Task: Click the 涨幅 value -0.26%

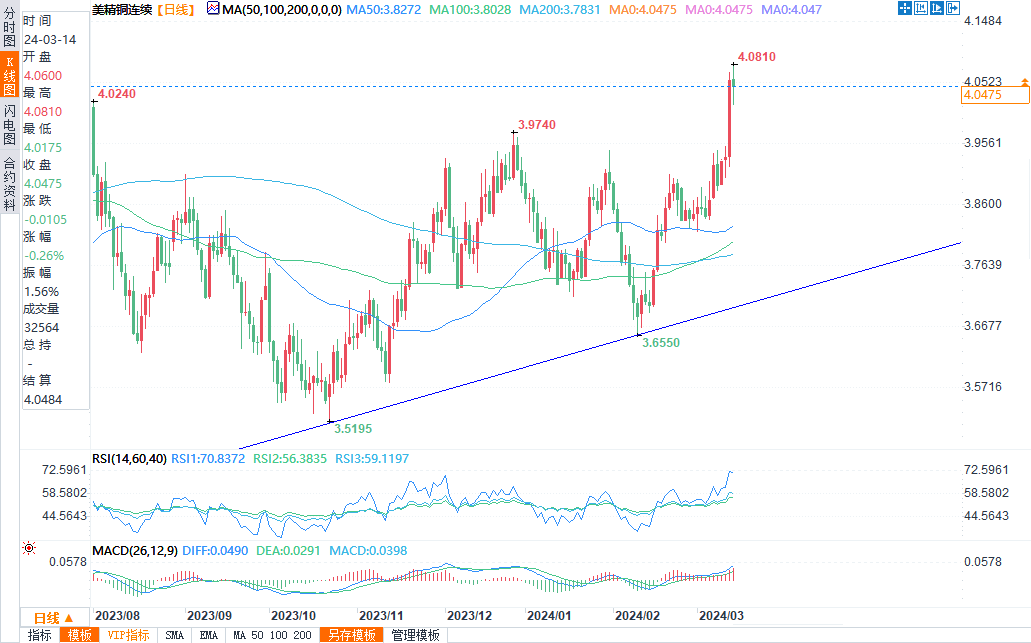Action: [44, 256]
